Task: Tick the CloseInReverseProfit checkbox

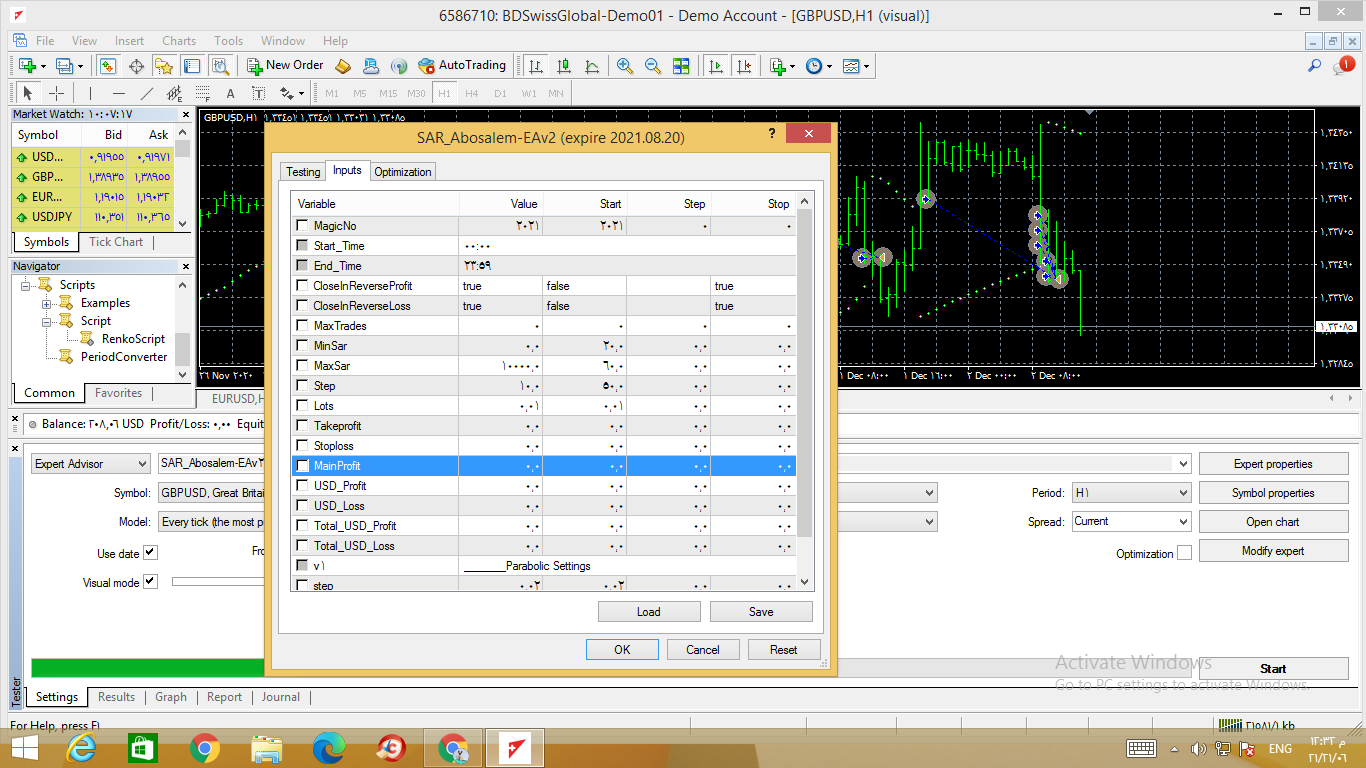Action: point(303,286)
